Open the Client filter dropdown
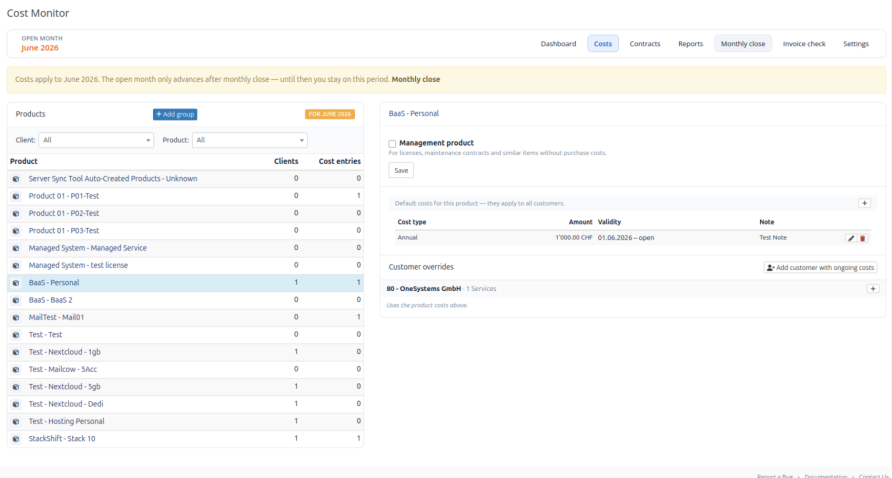The image size is (892, 478). [96, 140]
